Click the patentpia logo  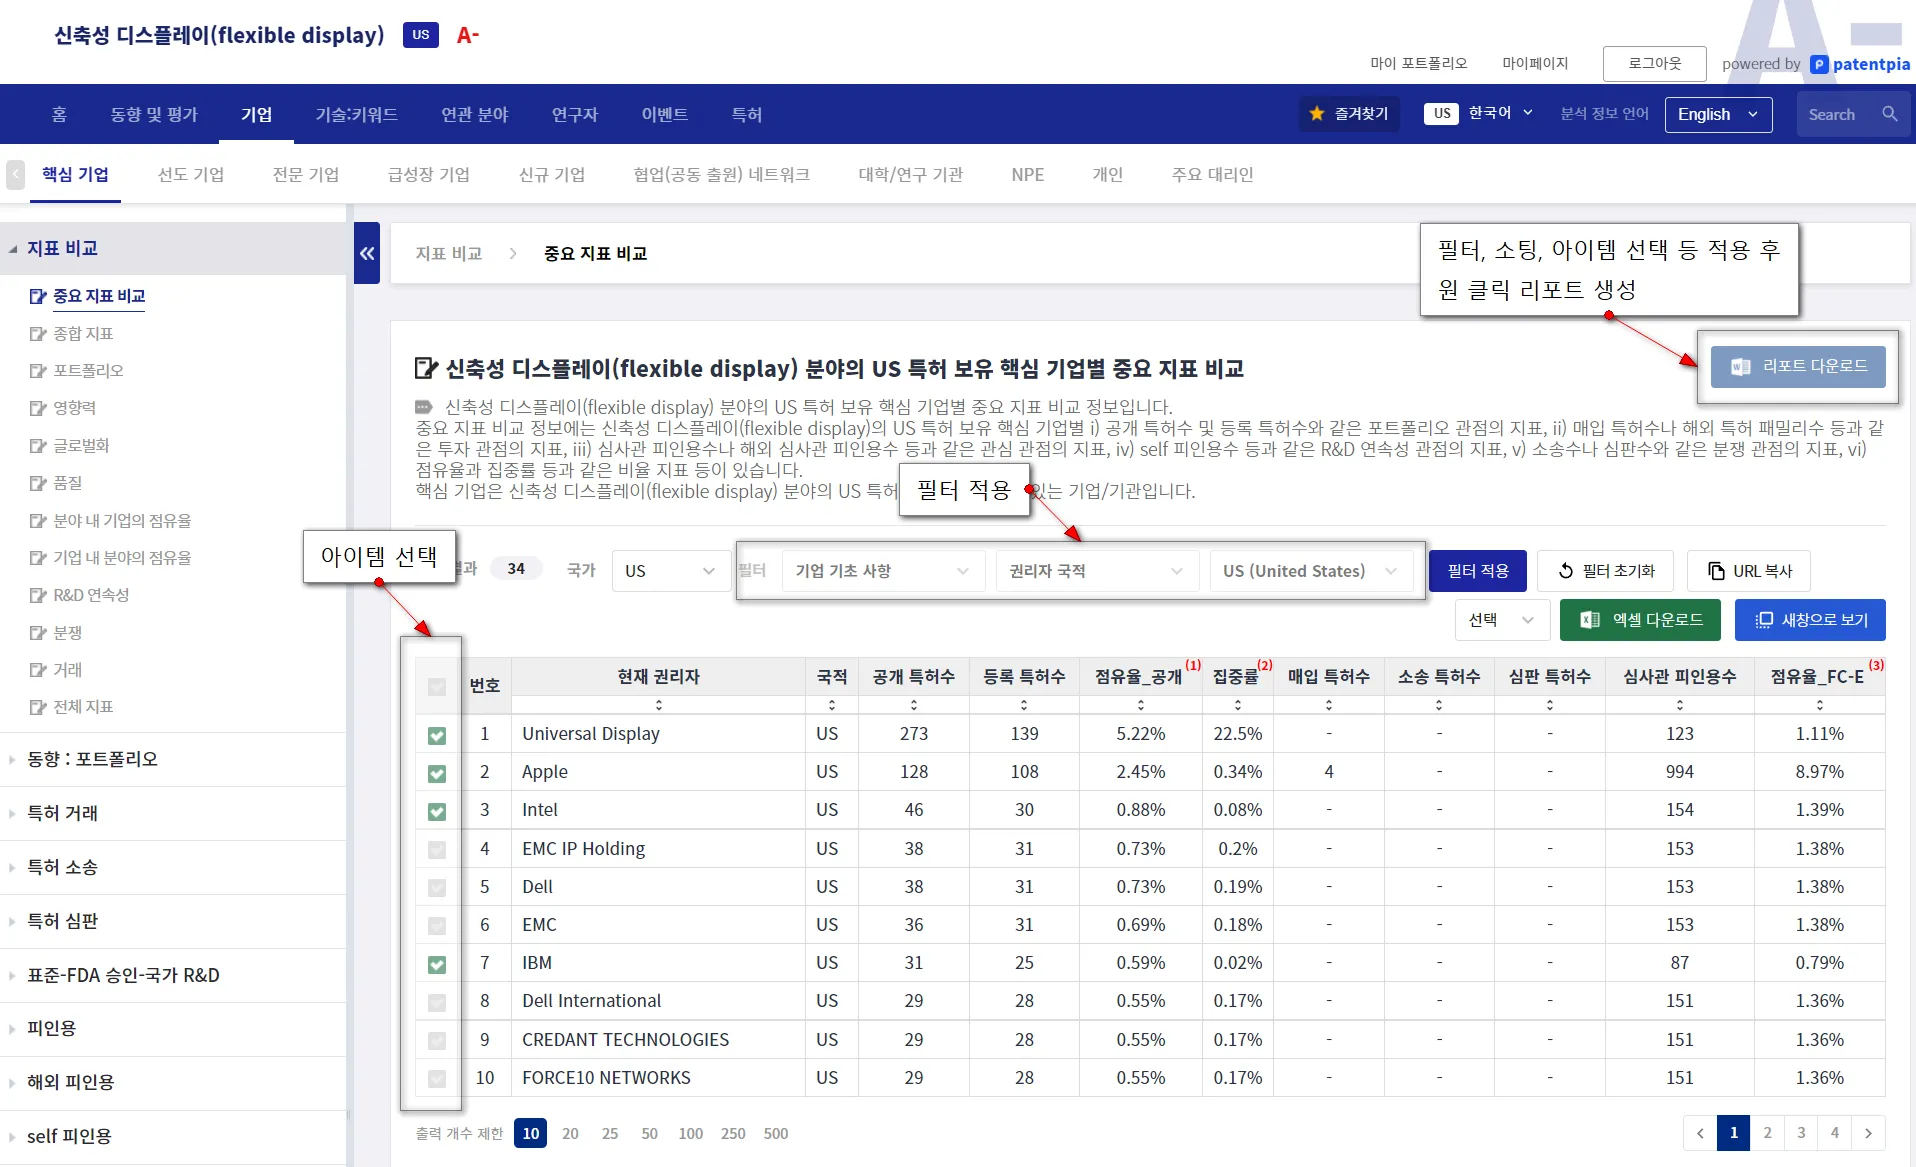pos(1860,64)
